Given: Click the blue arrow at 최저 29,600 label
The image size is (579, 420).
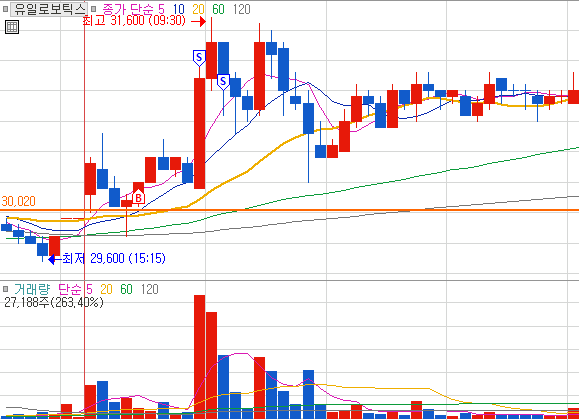Looking at the screenshot, I should click(x=55, y=259).
